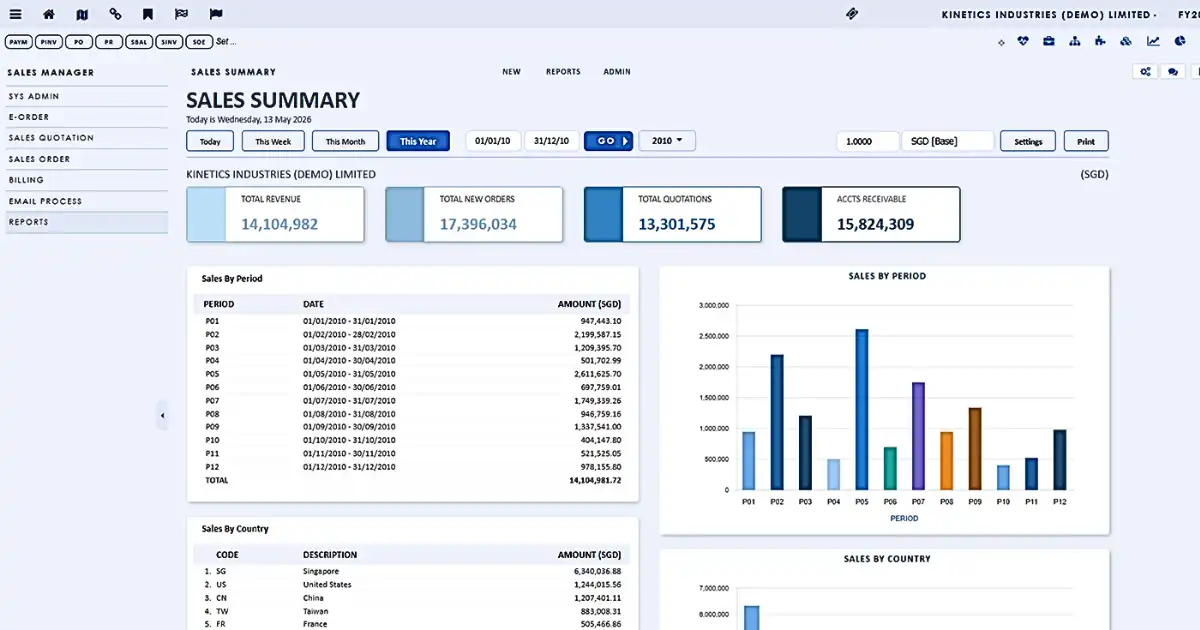Collapse sidebar with the left arrow handle

pyautogui.click(x=162, y=416)
